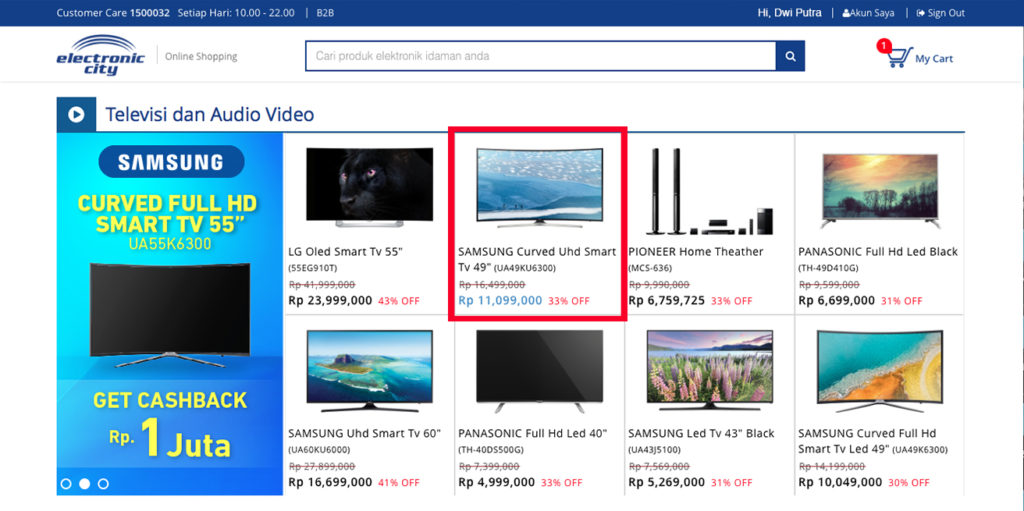Click PANASONIC Full Hd Led 40" title
The image size is (1024, 511).
click(x=533, y=433)
